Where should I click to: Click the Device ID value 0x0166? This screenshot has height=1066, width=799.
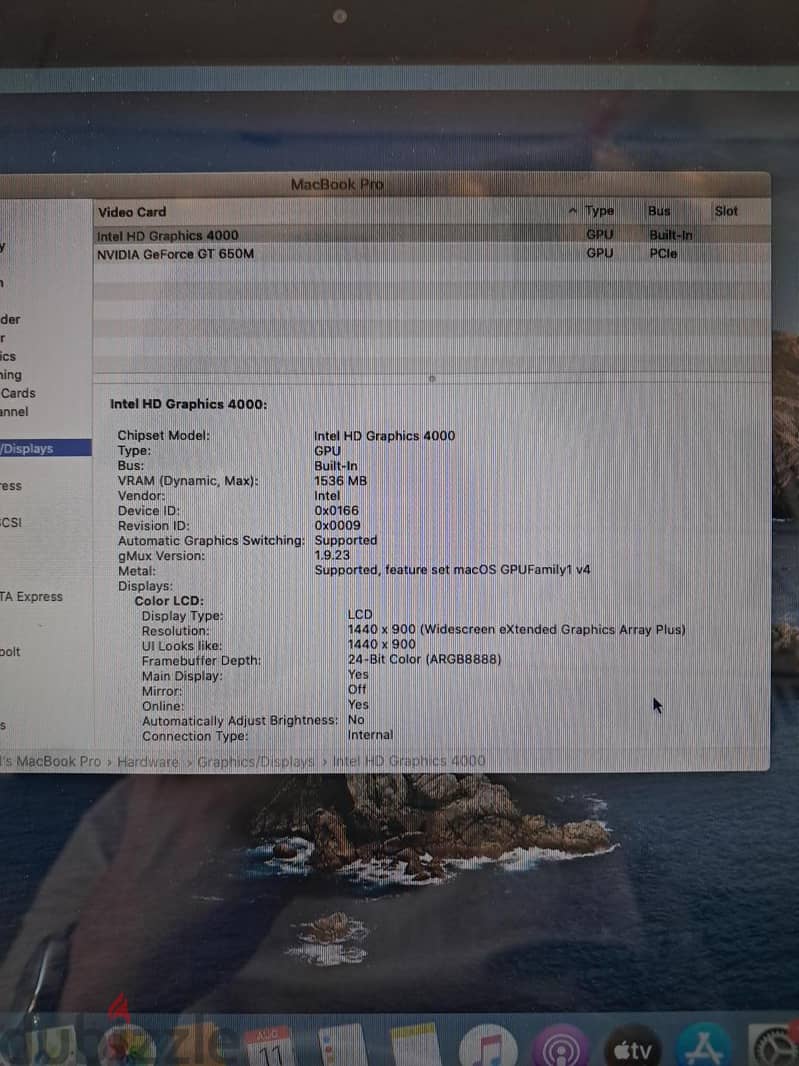point(336,511)
